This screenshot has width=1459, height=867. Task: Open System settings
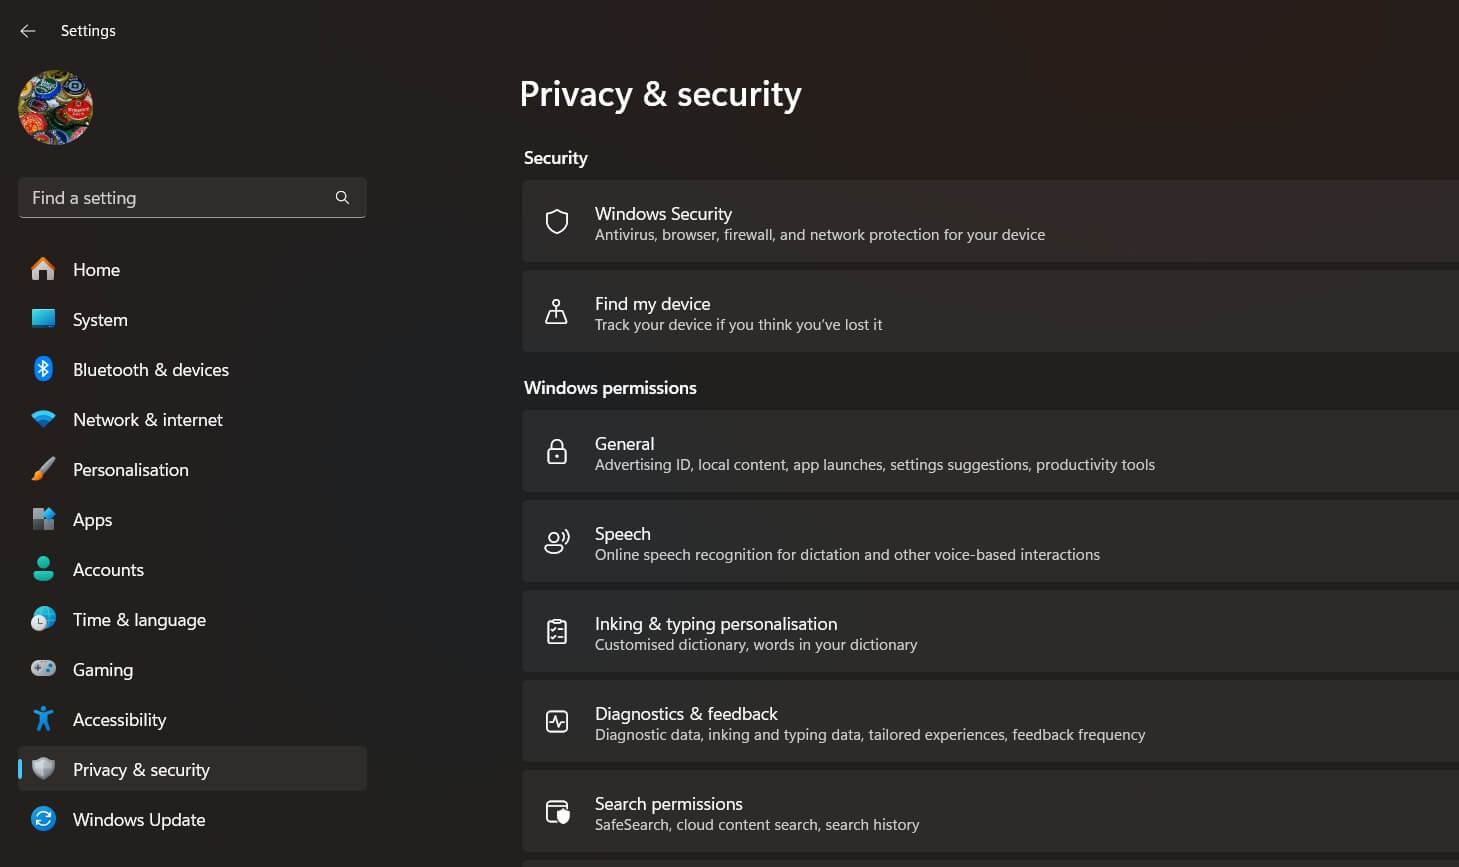(100, 319)
